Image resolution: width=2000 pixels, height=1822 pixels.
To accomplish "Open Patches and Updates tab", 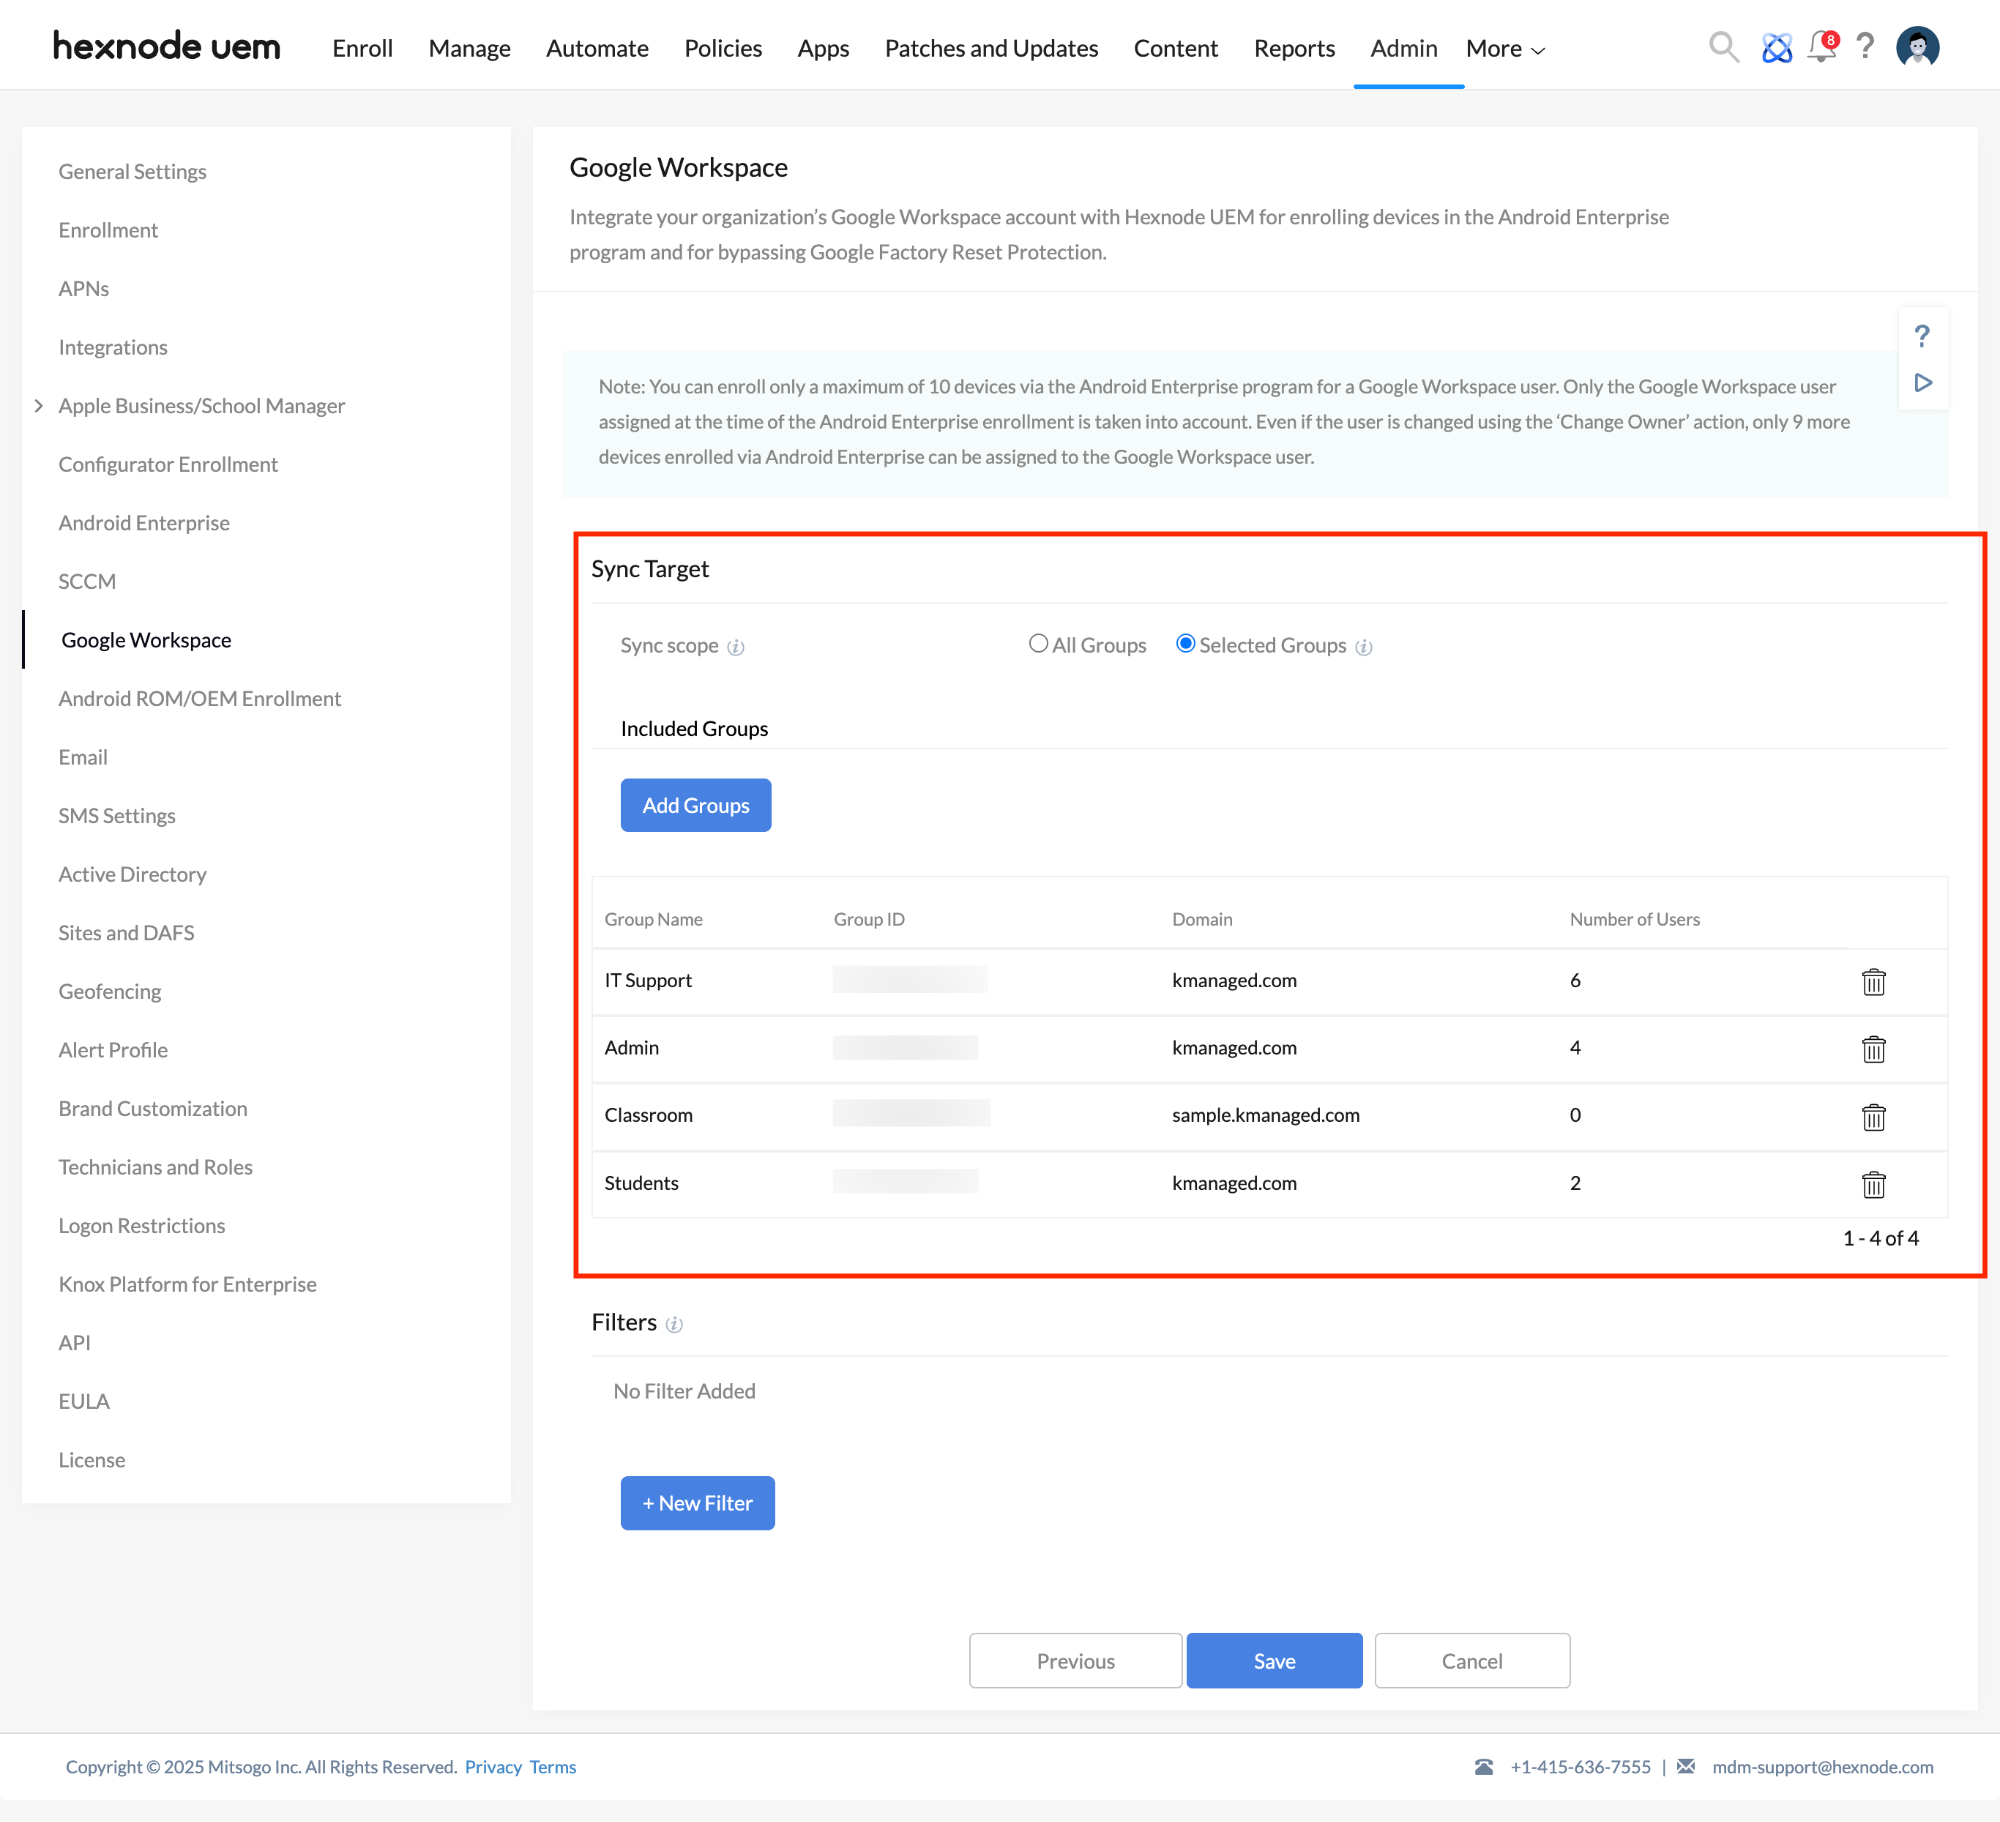I will [991, 49].
